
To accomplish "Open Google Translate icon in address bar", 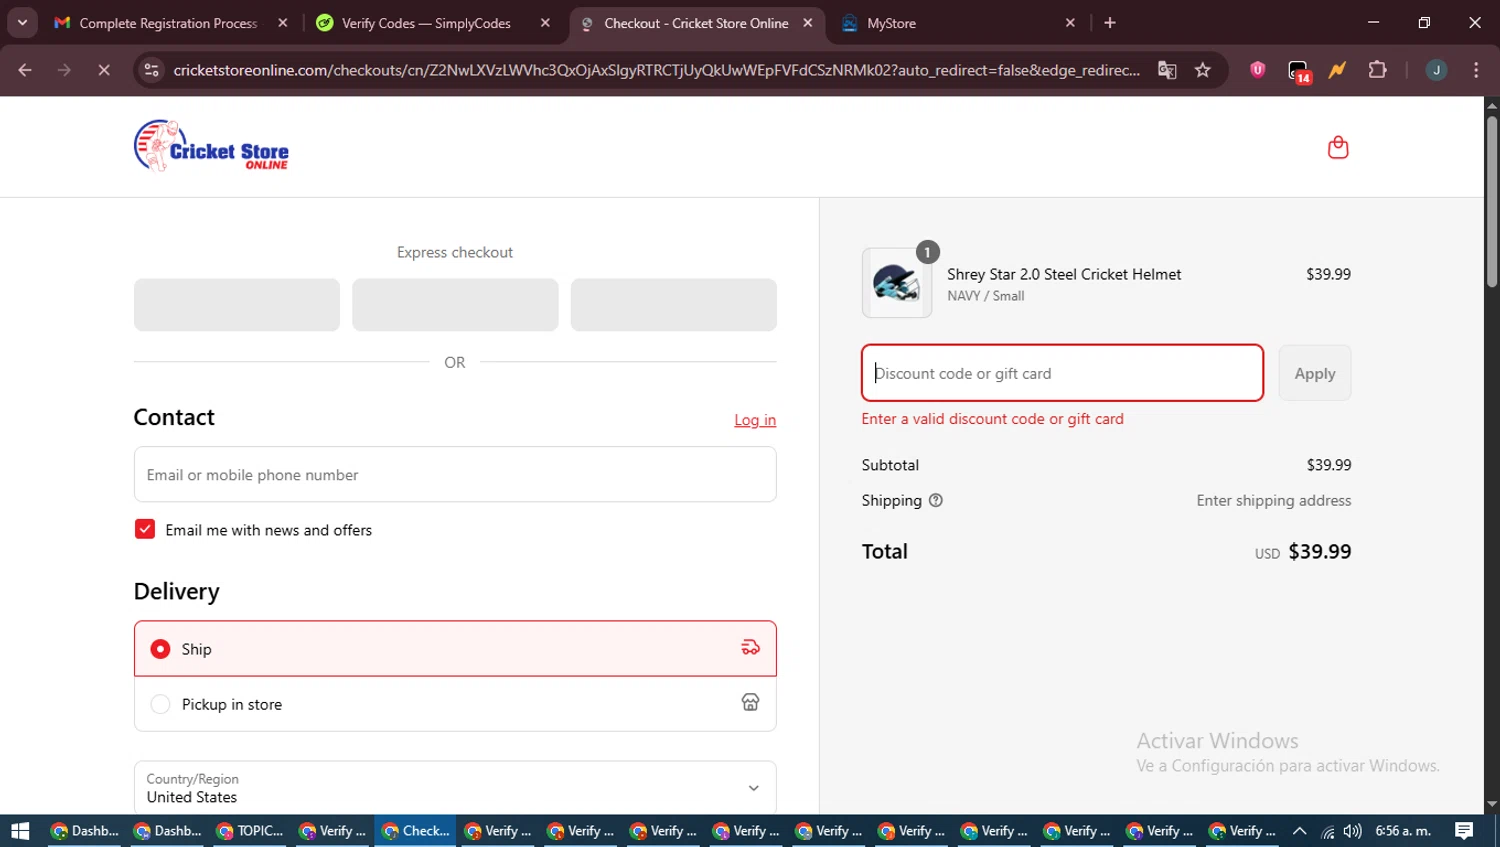I will pyautogui.click(x=1167, y=70).
